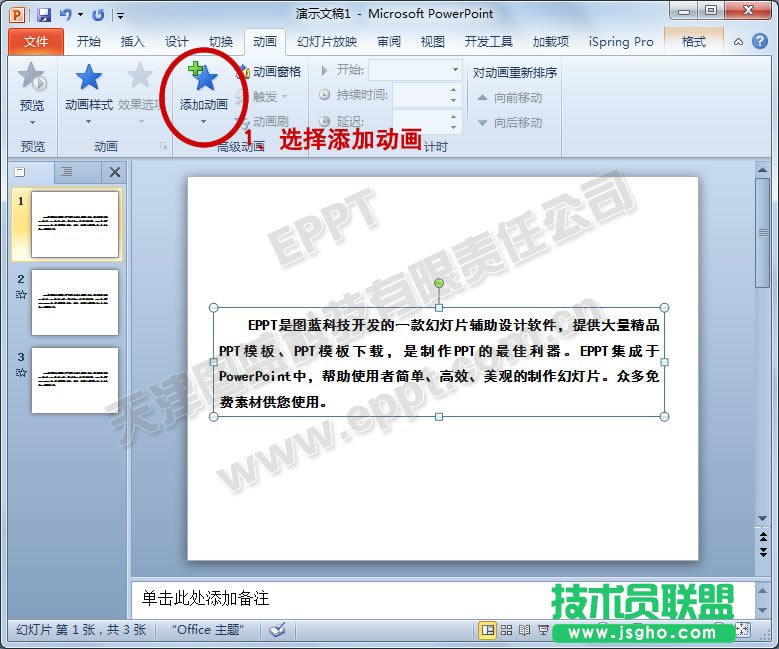Go to next slide with double-down arrow
The image size is (779, 649).
coord(763,552)
